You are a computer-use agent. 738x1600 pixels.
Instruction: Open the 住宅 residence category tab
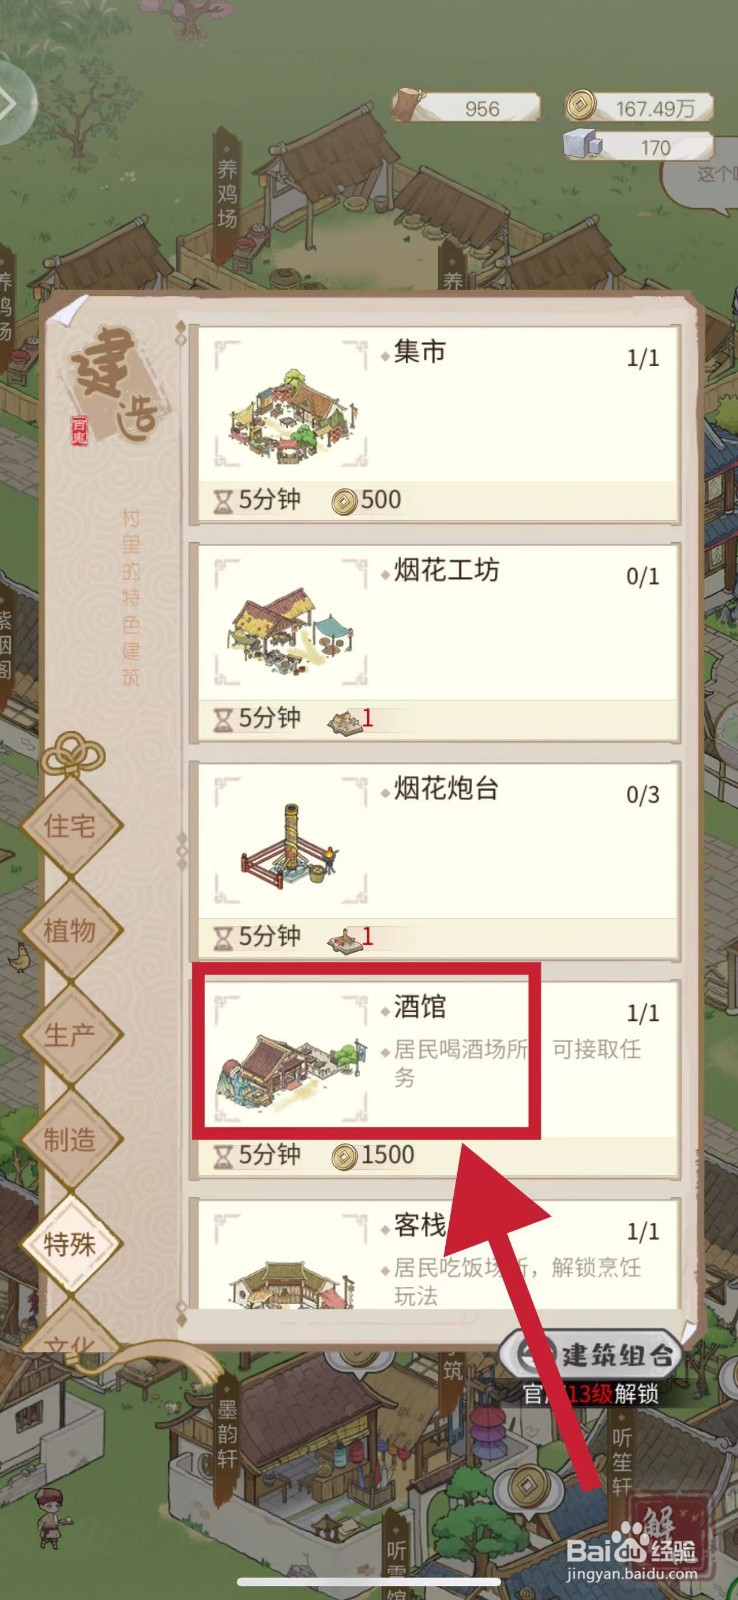(x=70, y=826)
